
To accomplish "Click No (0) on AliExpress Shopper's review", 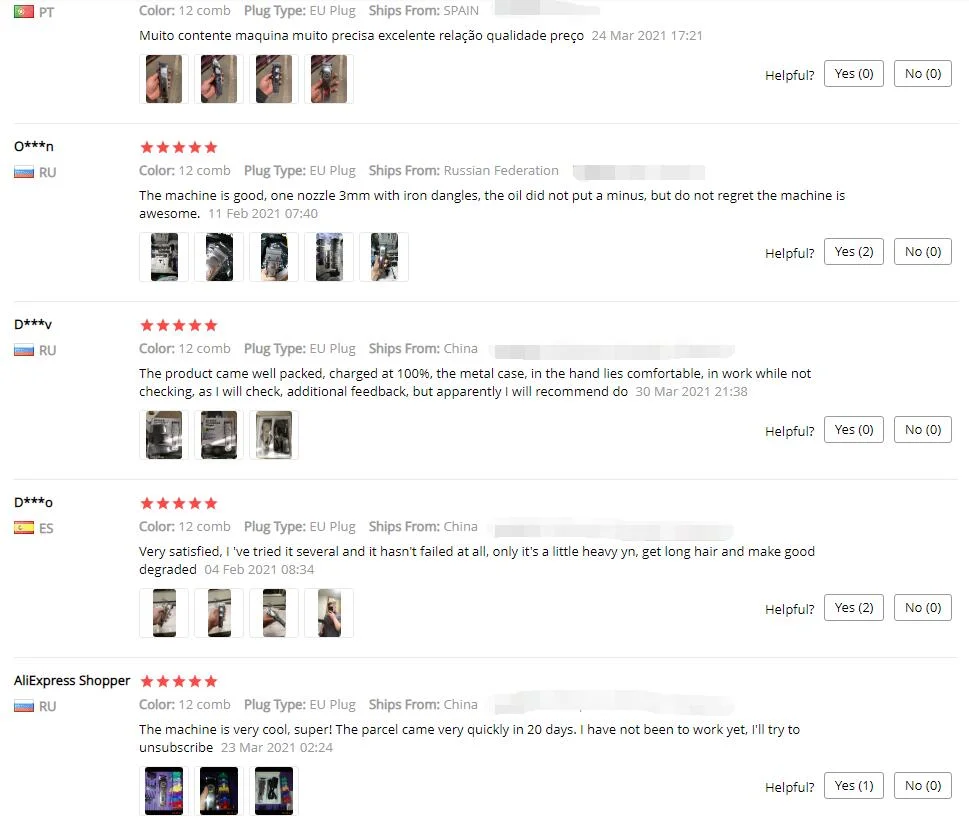I will coord(923,786).
